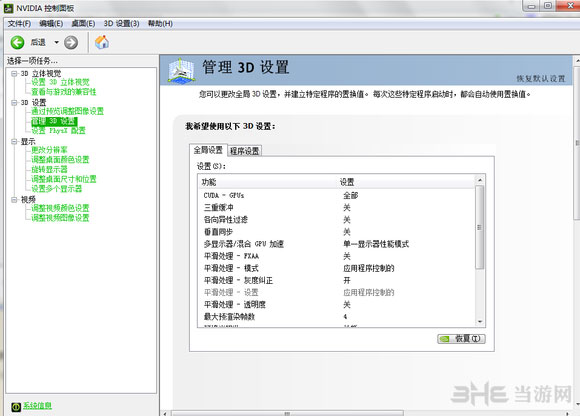The width and height of the screenshot is (580, 416).
Task: Select the 各向异性过滤 row
Action: click(x=337, y=220)
